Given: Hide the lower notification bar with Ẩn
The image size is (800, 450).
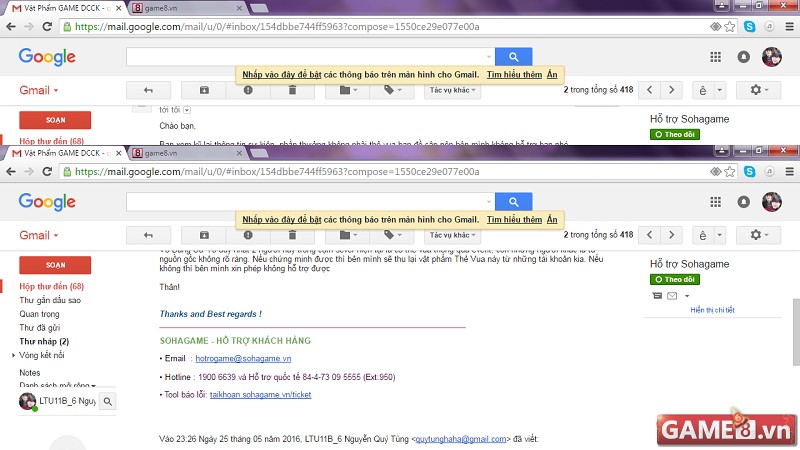Looking at the screenshot, I should [552, 219].
